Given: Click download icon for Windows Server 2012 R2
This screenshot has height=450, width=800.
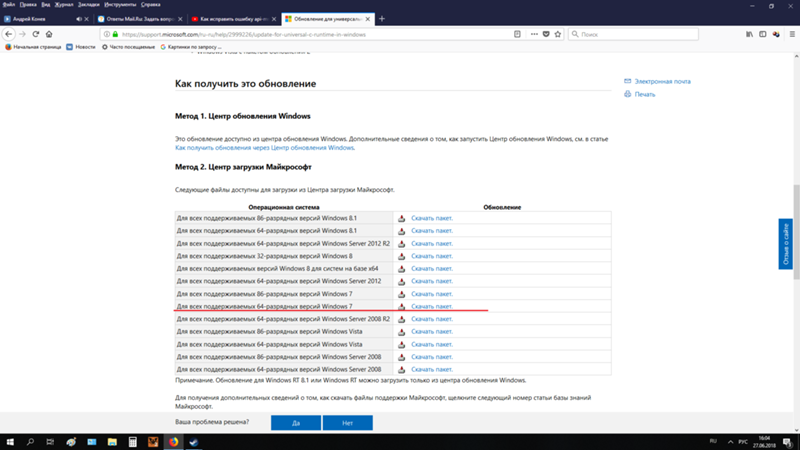Looking at the screenshot, I should (x=402, y=243).
